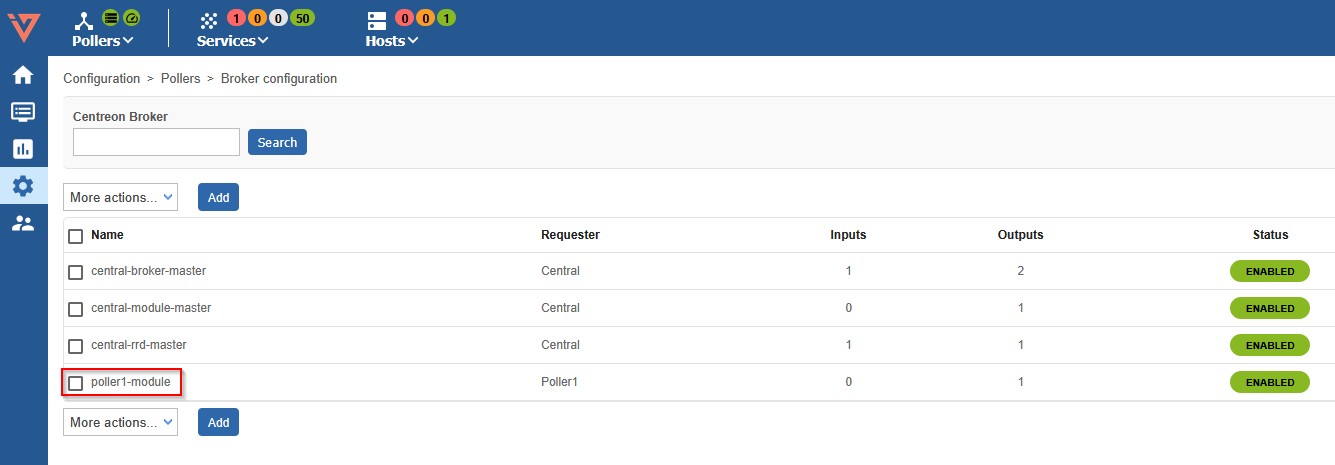Click the green OK services count 50
The image size is (1335, 465).
[301, 18]
